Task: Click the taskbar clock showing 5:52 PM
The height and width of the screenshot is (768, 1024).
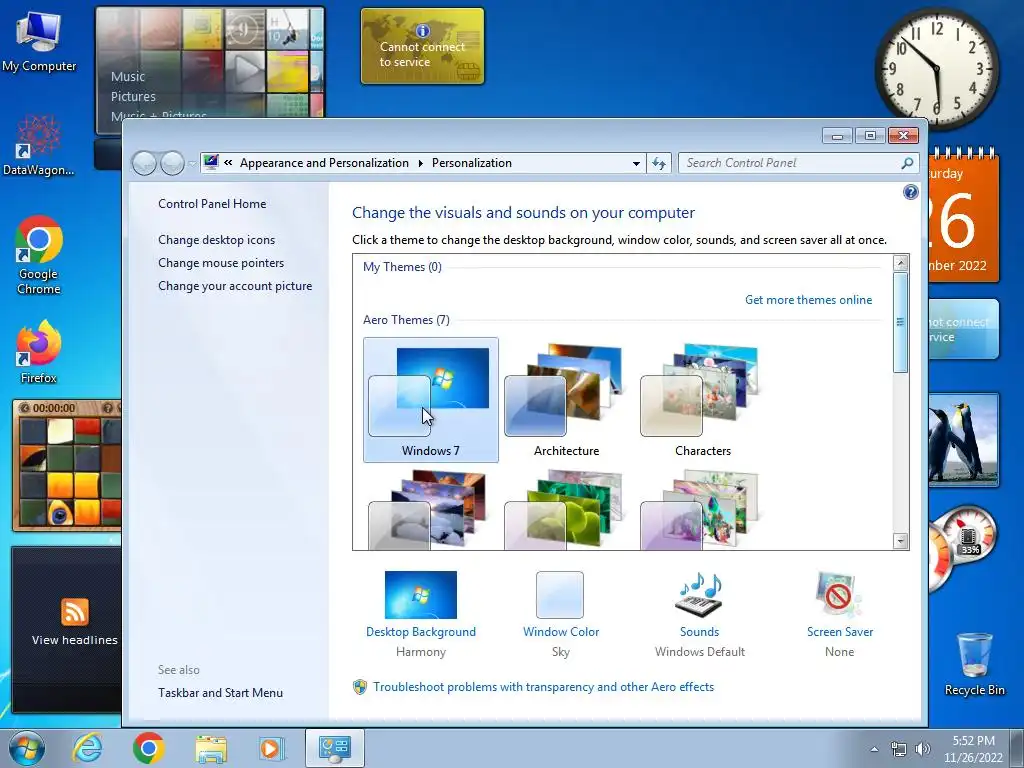Action: pos(973,748)
